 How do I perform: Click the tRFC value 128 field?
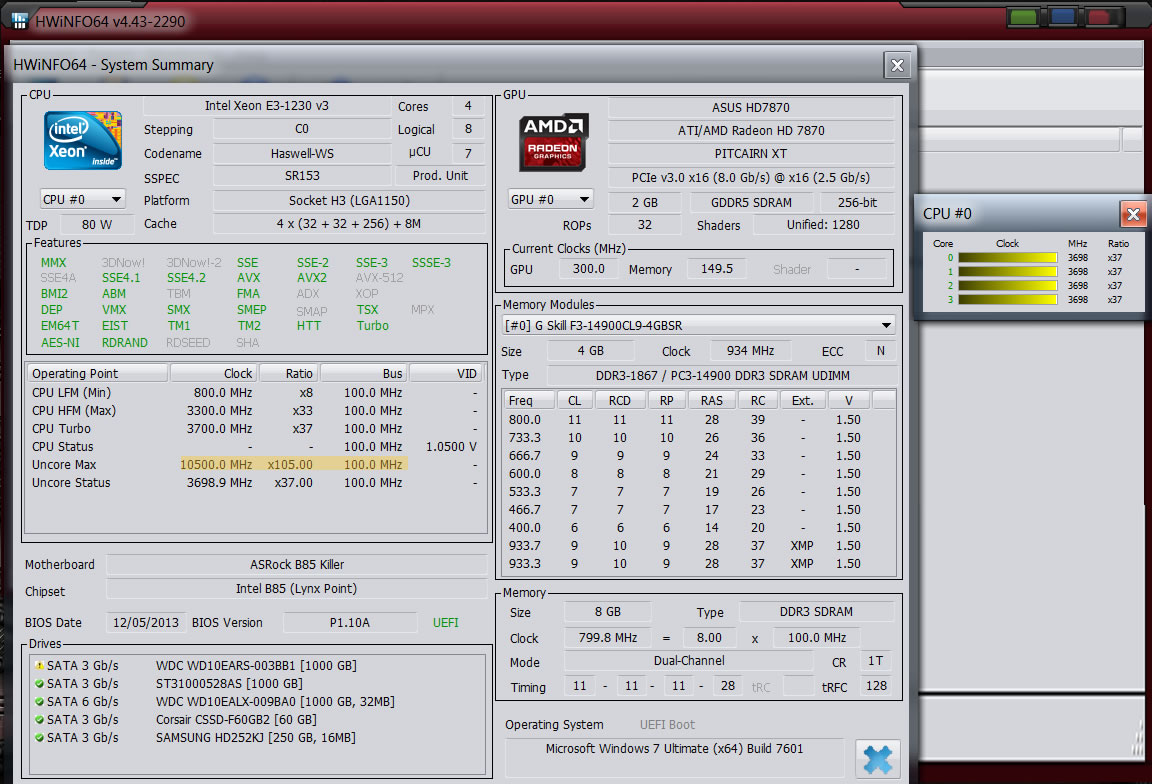pos(876,686)
